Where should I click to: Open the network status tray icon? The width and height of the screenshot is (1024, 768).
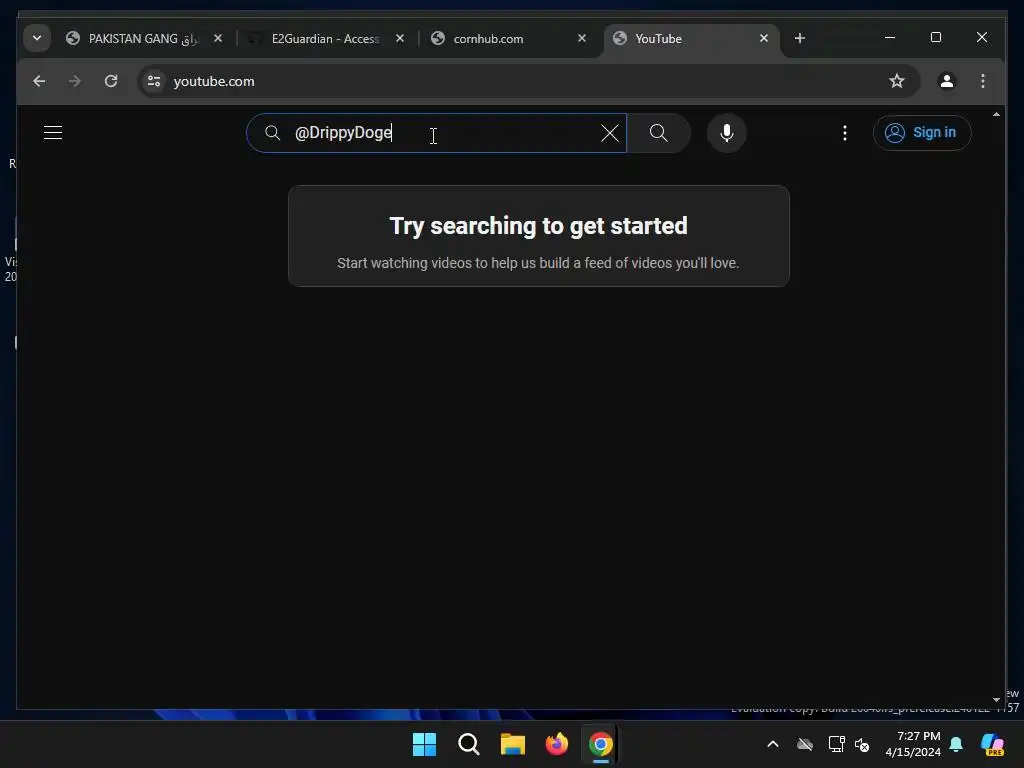point(837,744)
